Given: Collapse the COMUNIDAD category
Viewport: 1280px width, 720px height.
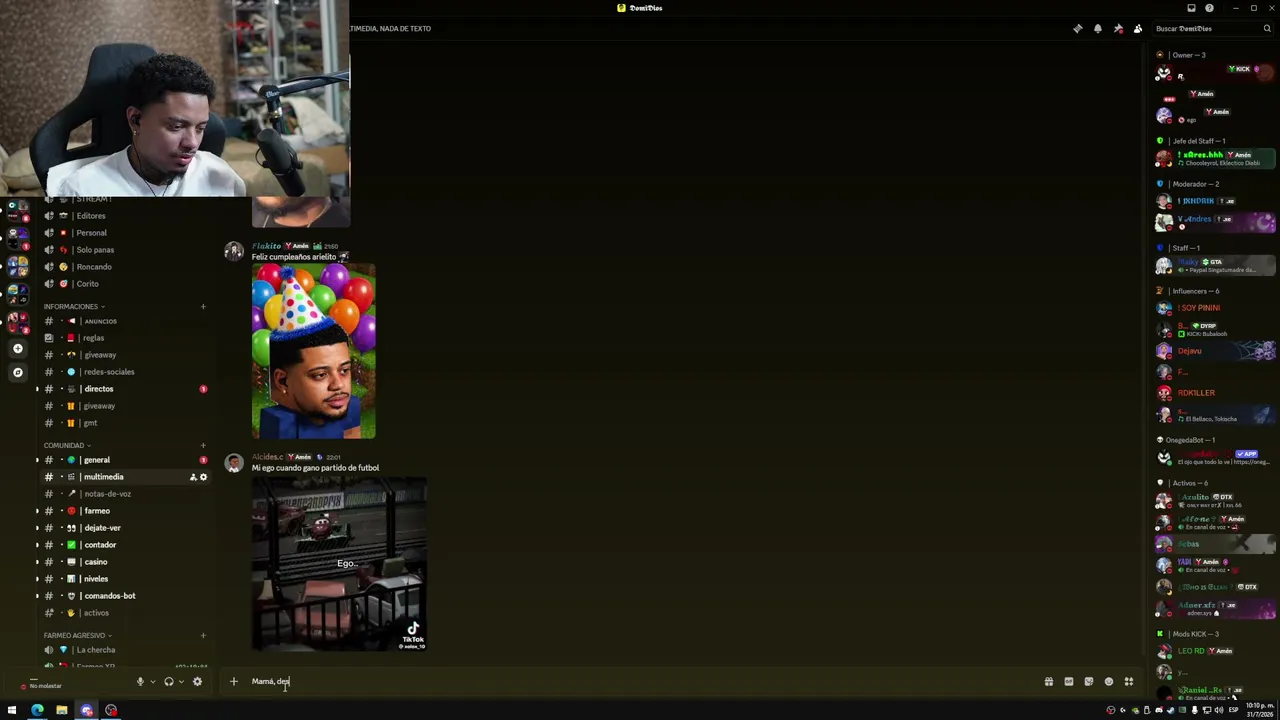Looking at the screenshot, I should point(67,446).
